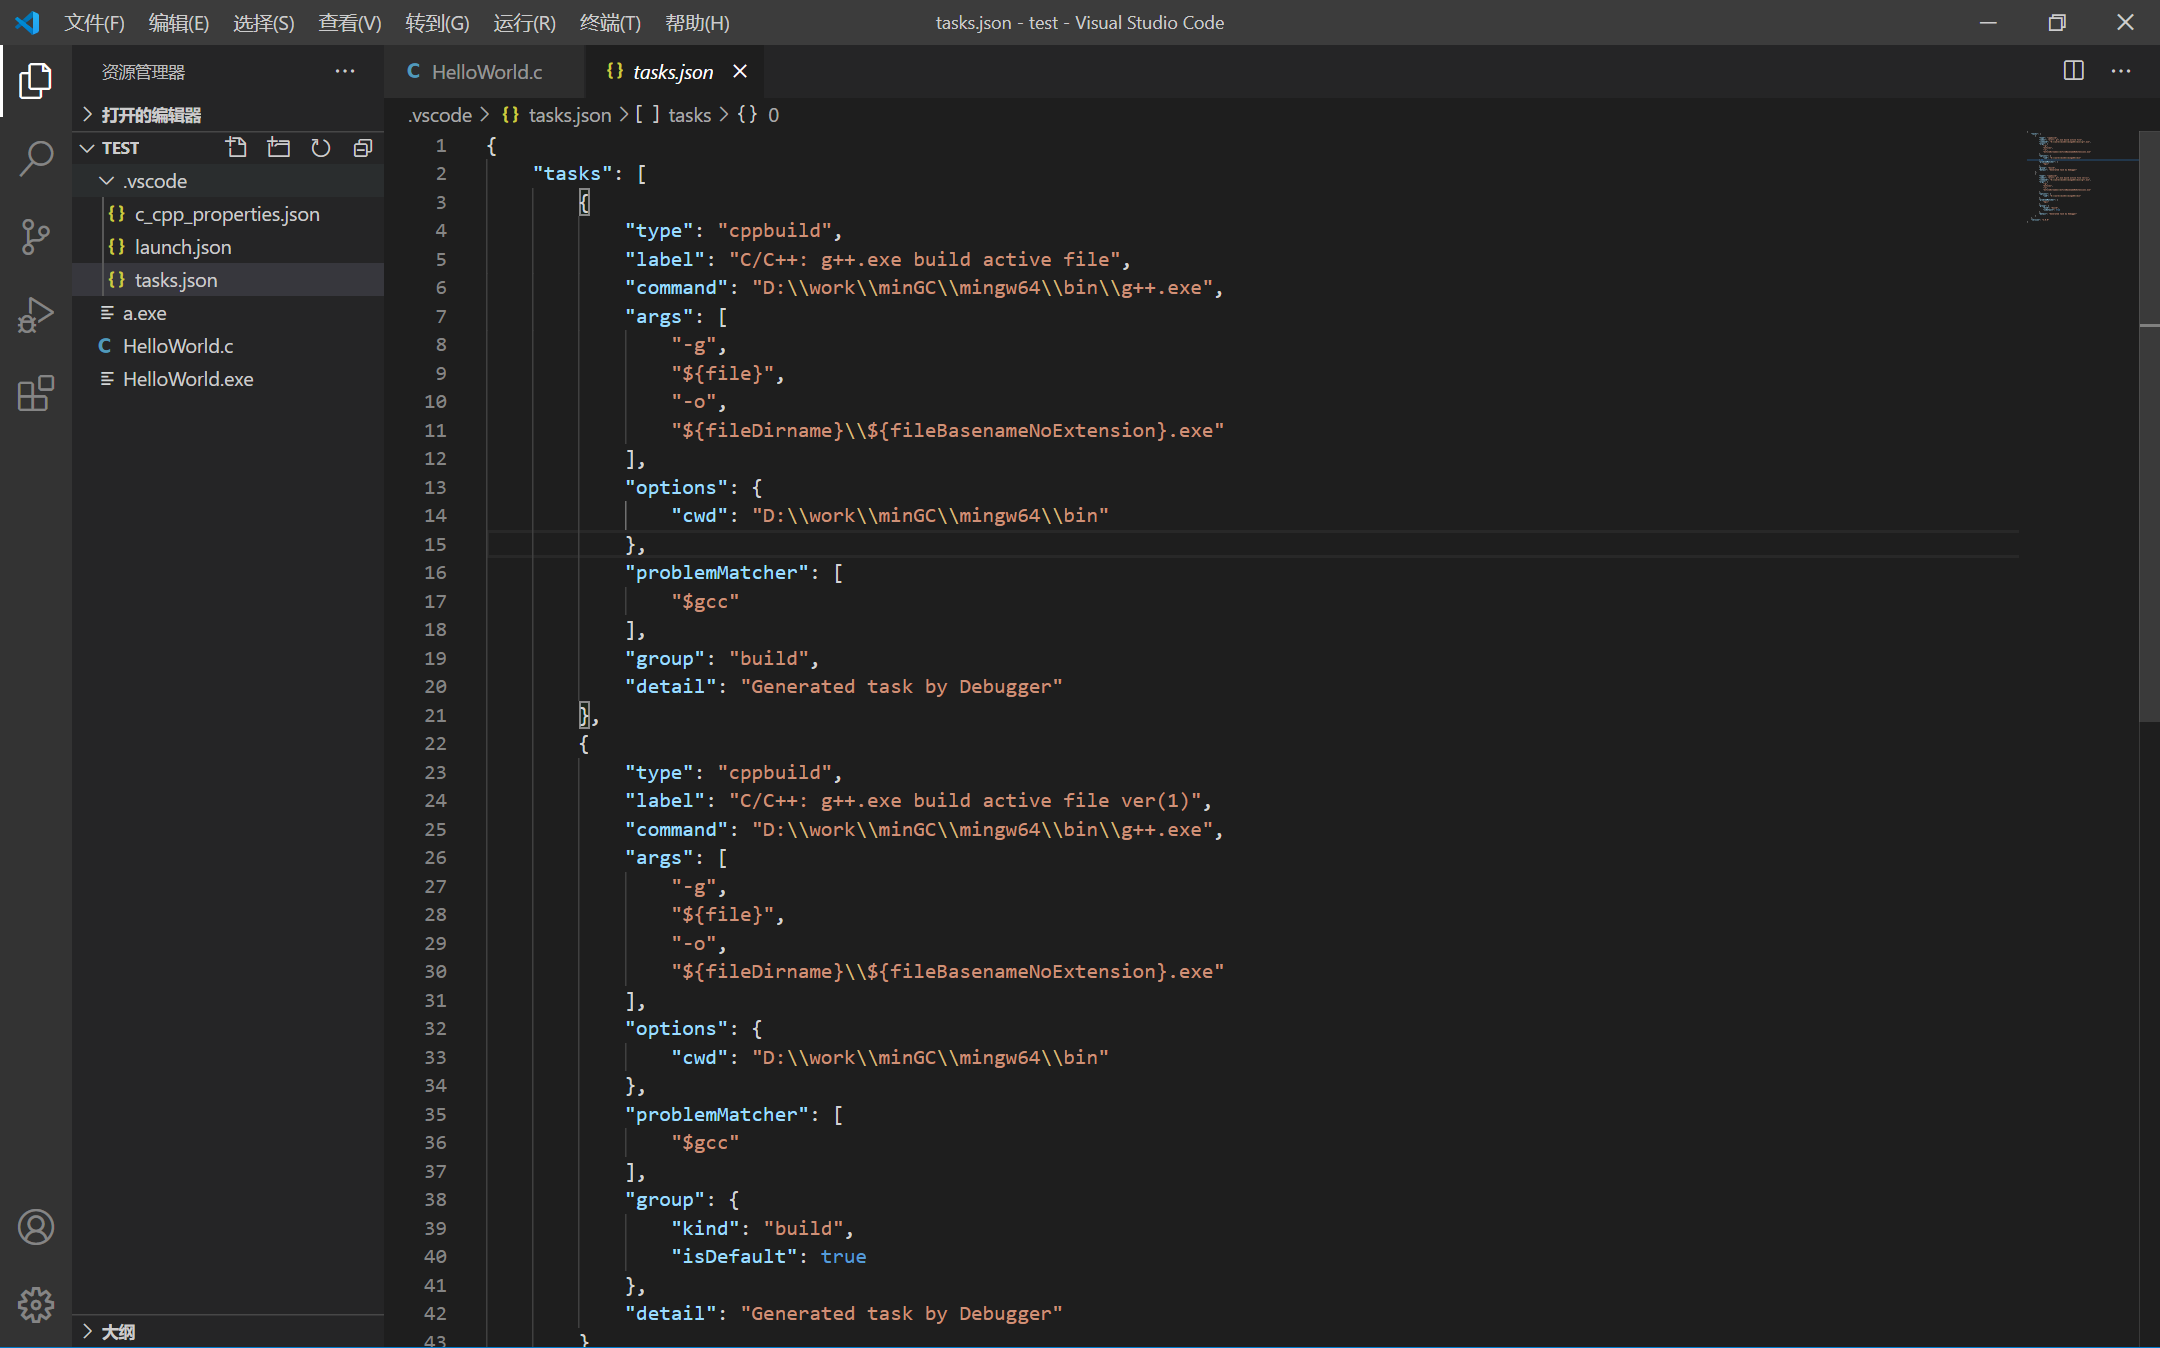Open the Extensions view
The width and height of the screenshot is (2160, 1348).
(36, 393)
